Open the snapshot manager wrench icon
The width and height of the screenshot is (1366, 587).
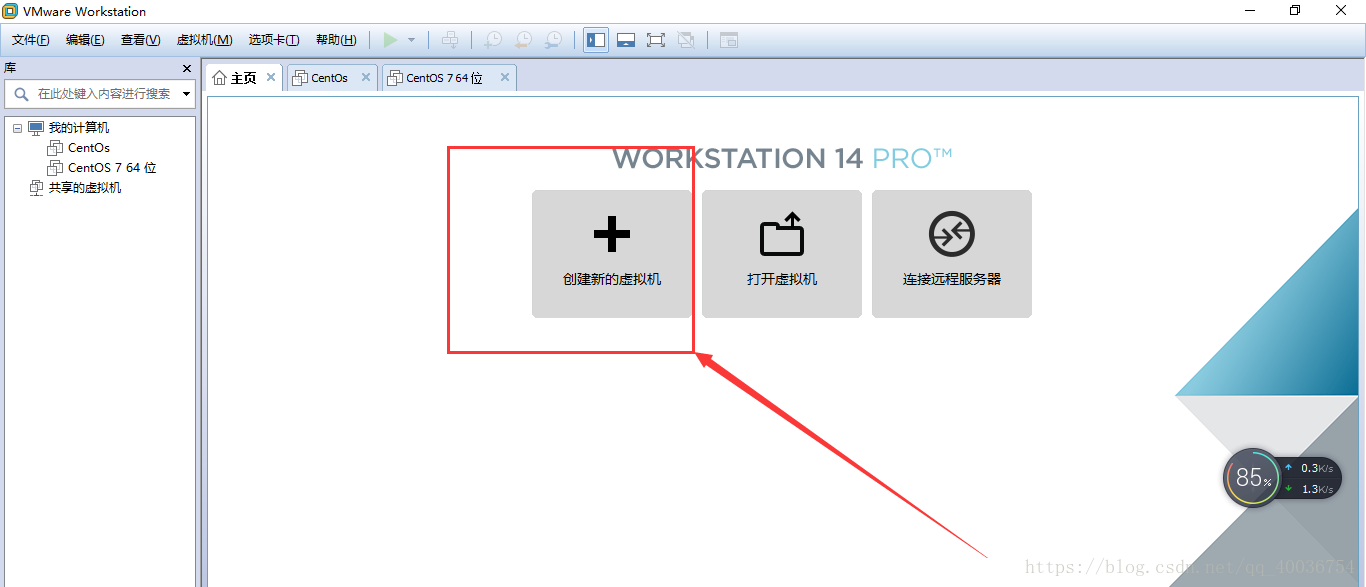[x=553, y=40]
